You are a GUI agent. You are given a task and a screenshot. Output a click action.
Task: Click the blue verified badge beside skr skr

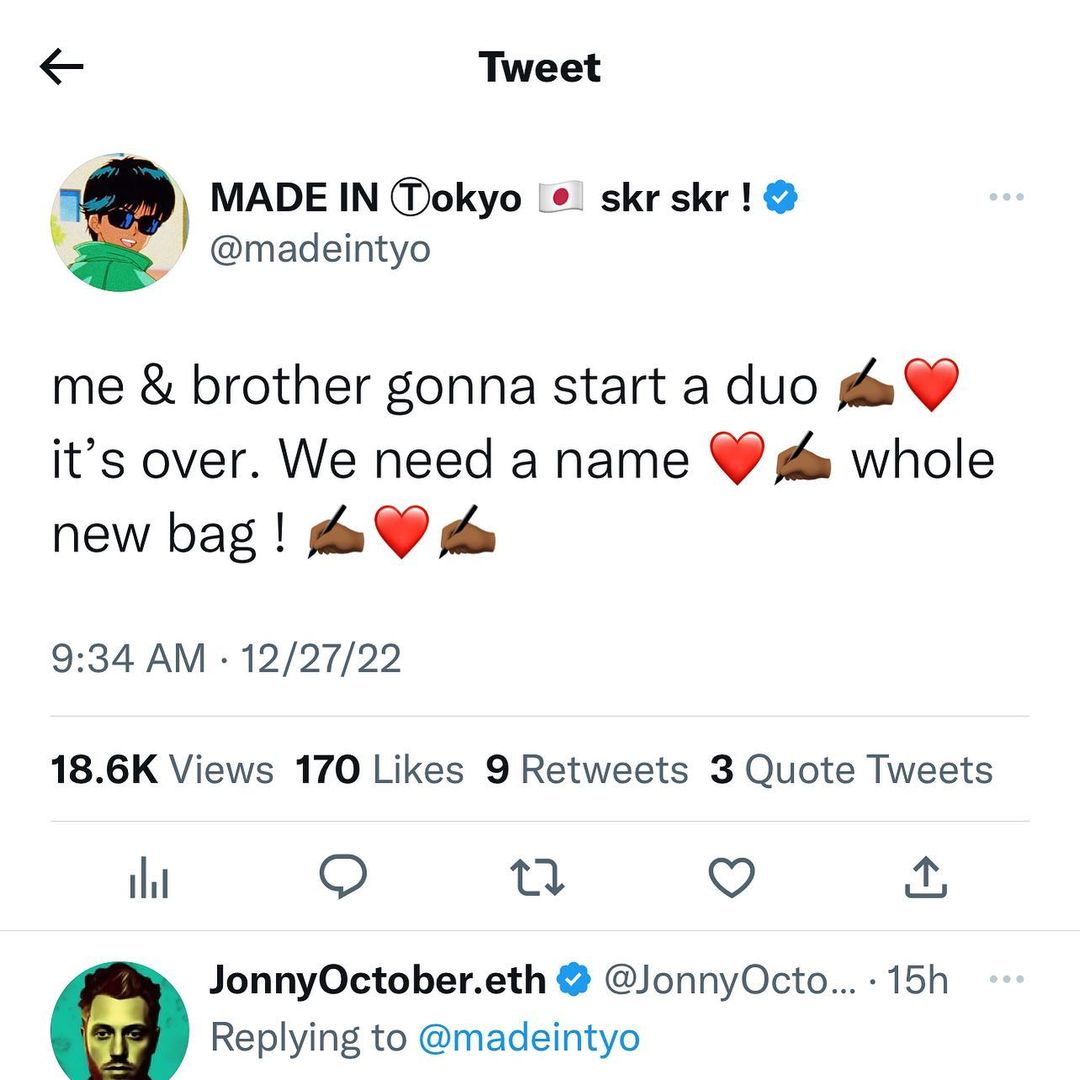[x=781, y=199]
